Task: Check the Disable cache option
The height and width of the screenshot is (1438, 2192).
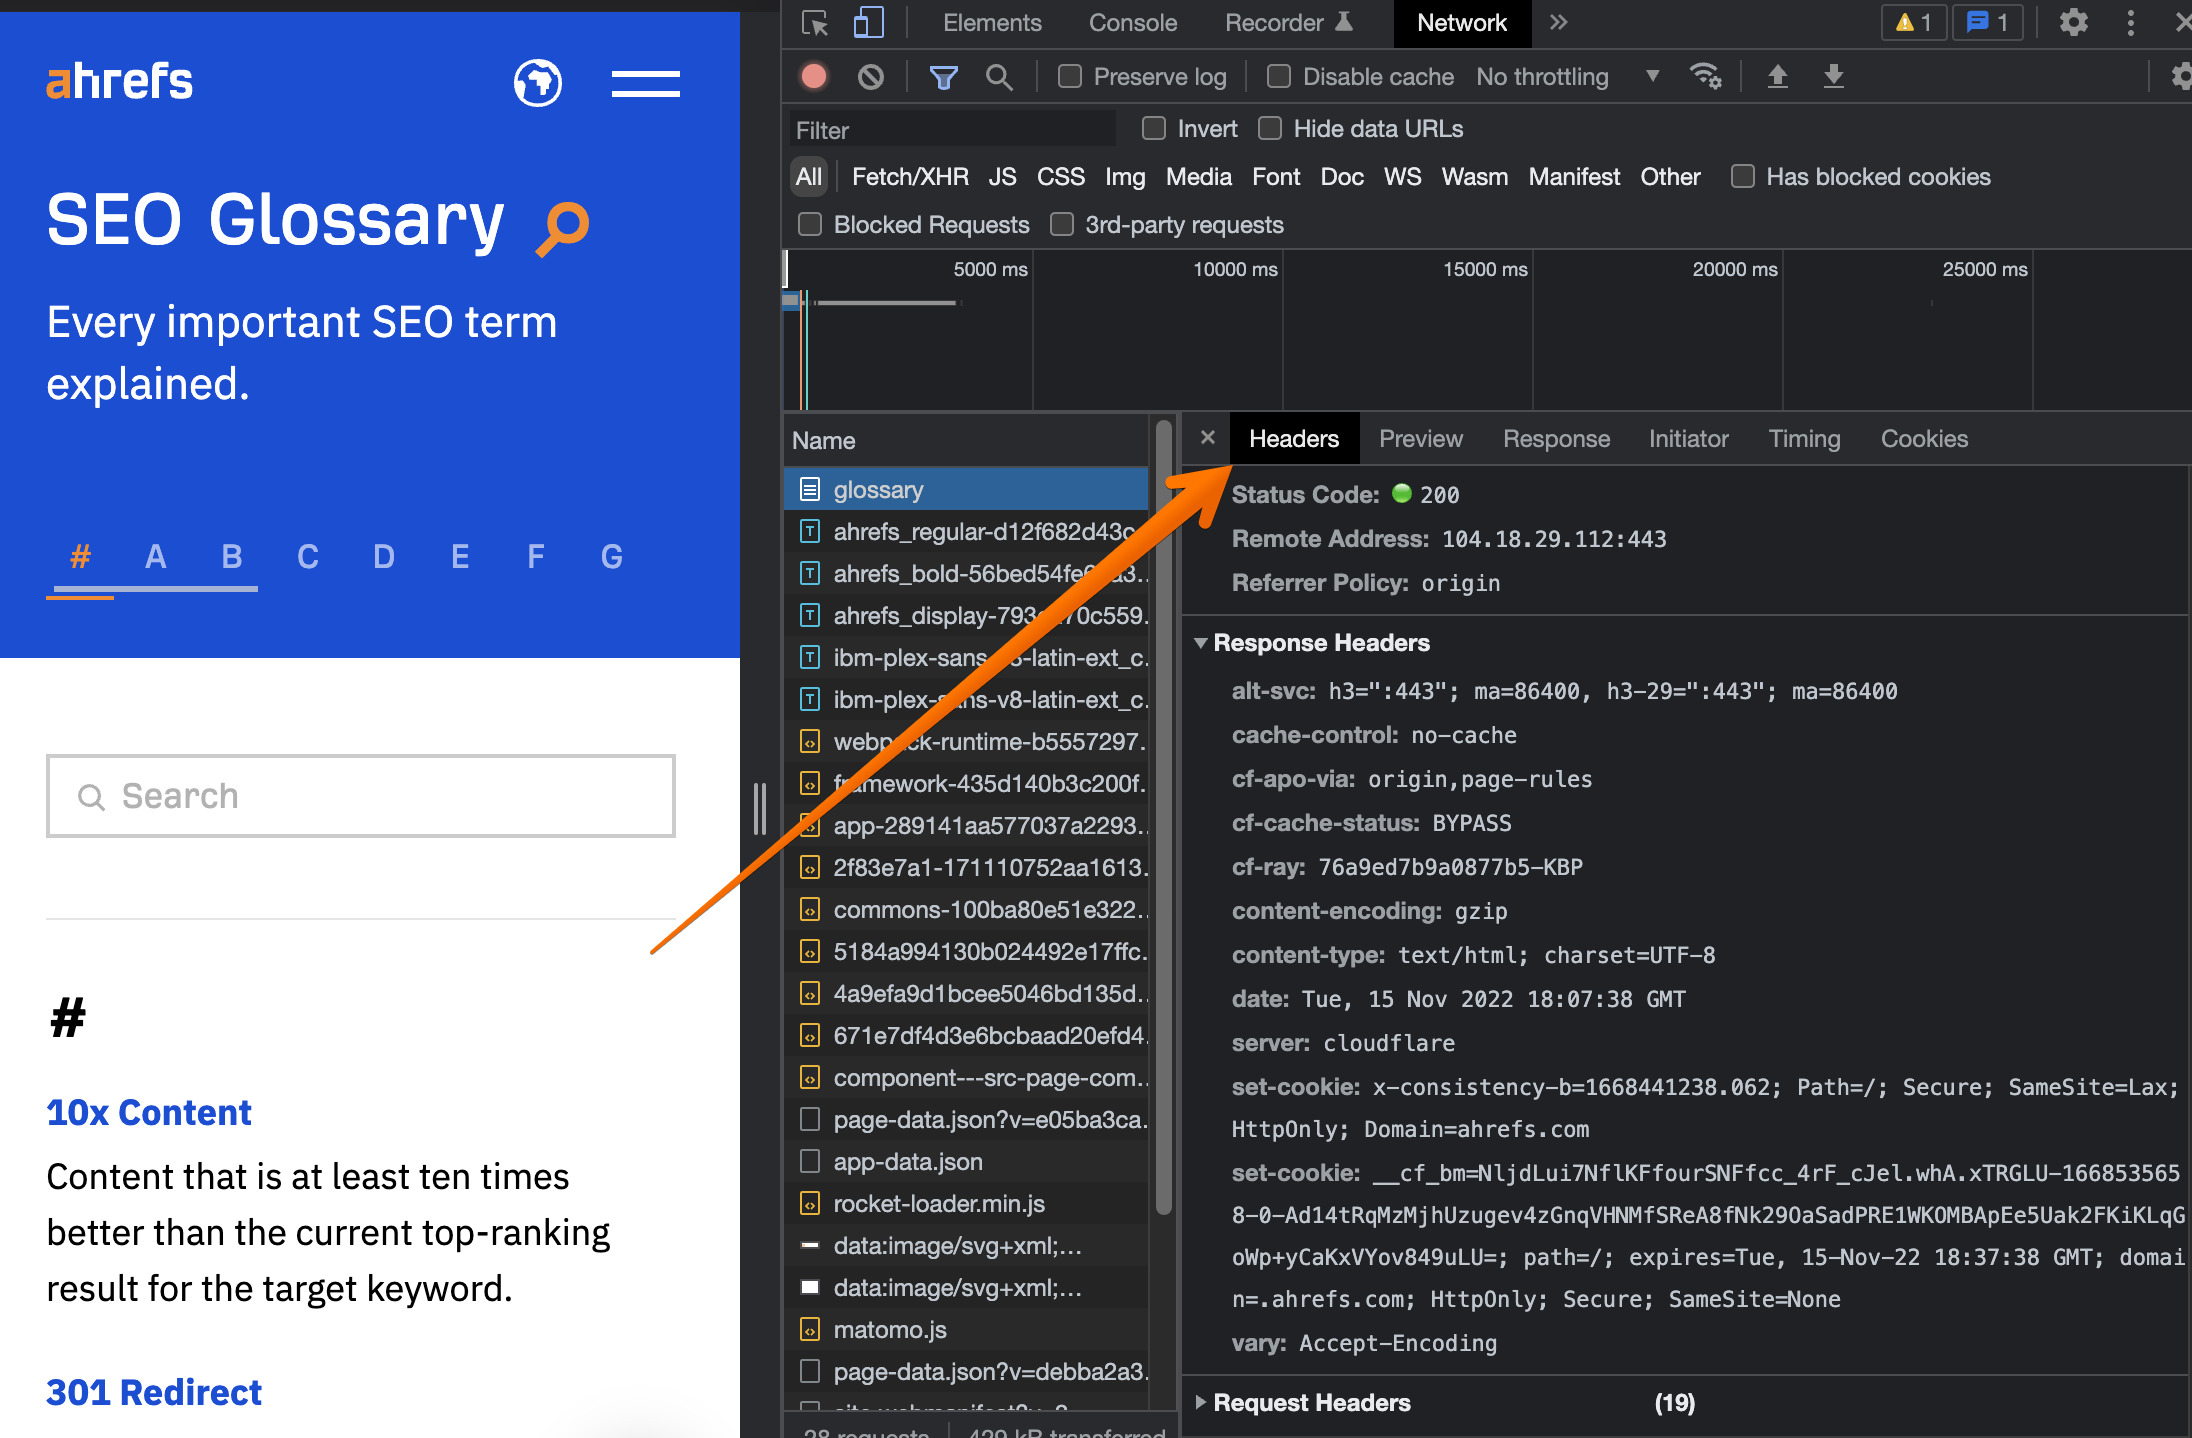Action: pos(1278,76)
